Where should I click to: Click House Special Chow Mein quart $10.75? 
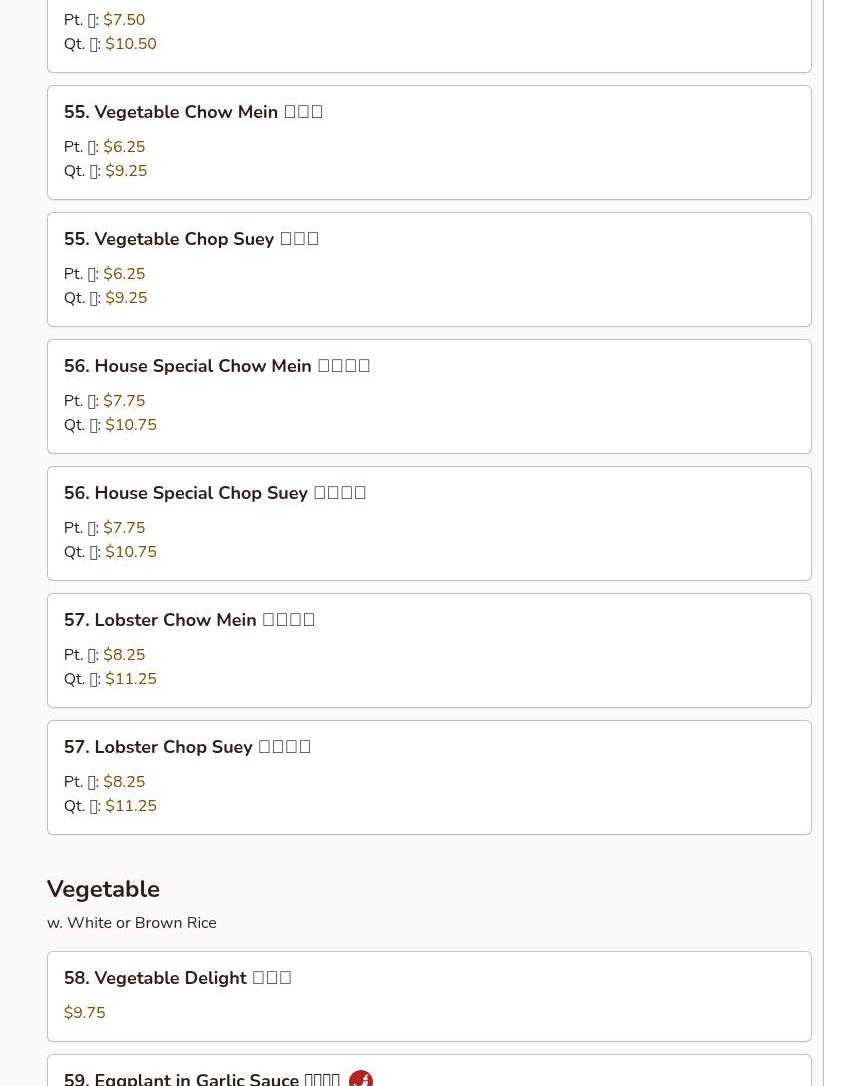click(131, 425)
